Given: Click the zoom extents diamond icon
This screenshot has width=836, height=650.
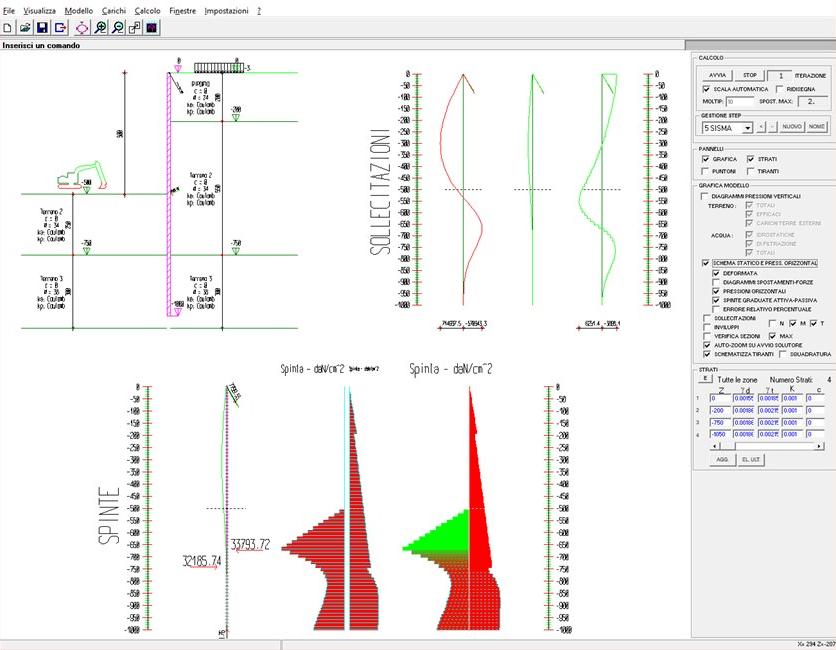Looking at the screenshot, I should coord(82,28).
